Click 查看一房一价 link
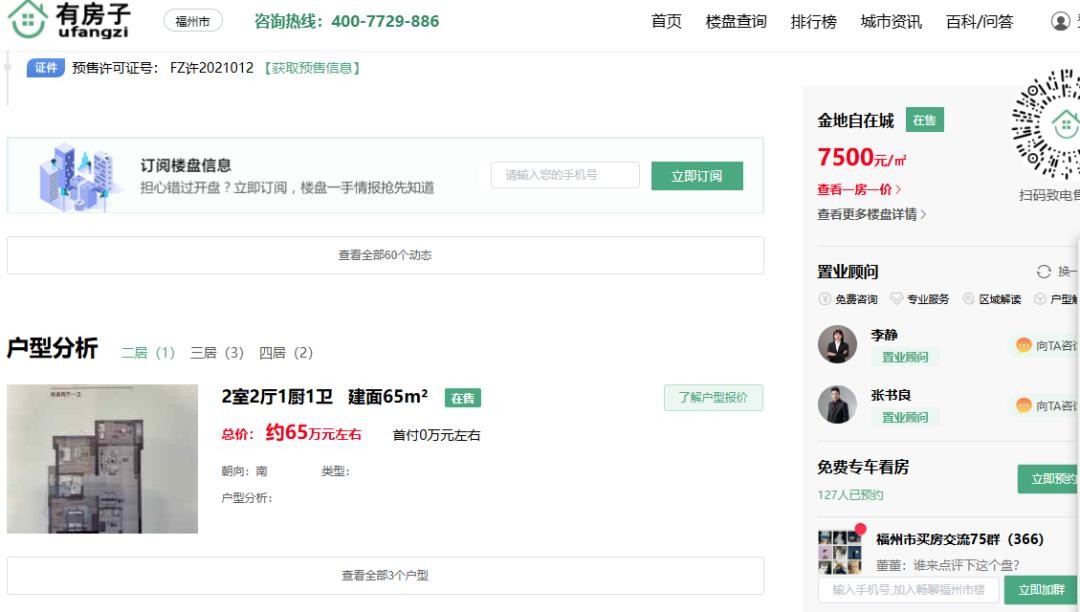The width and height of the screenshot is (1080, 612). (859, 189)
